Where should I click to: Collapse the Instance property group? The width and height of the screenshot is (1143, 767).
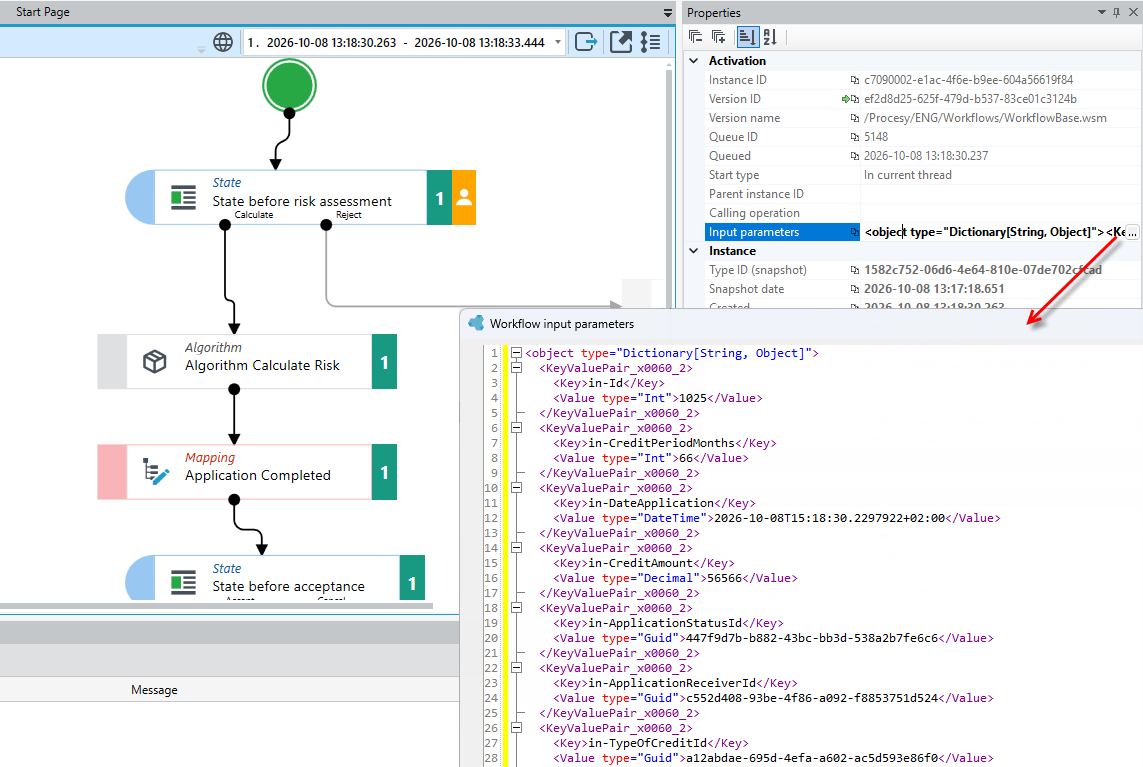[694, 251]
